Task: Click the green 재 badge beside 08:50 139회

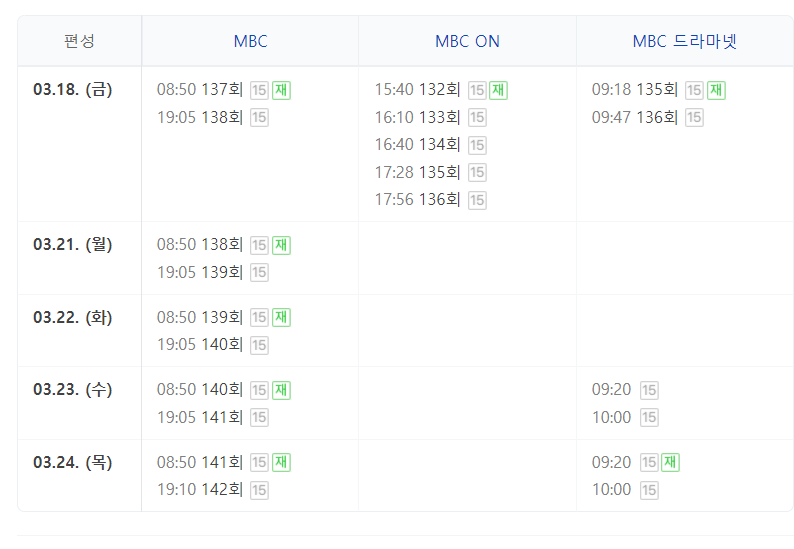Action: pyautogui.click(x=282, y=318)
